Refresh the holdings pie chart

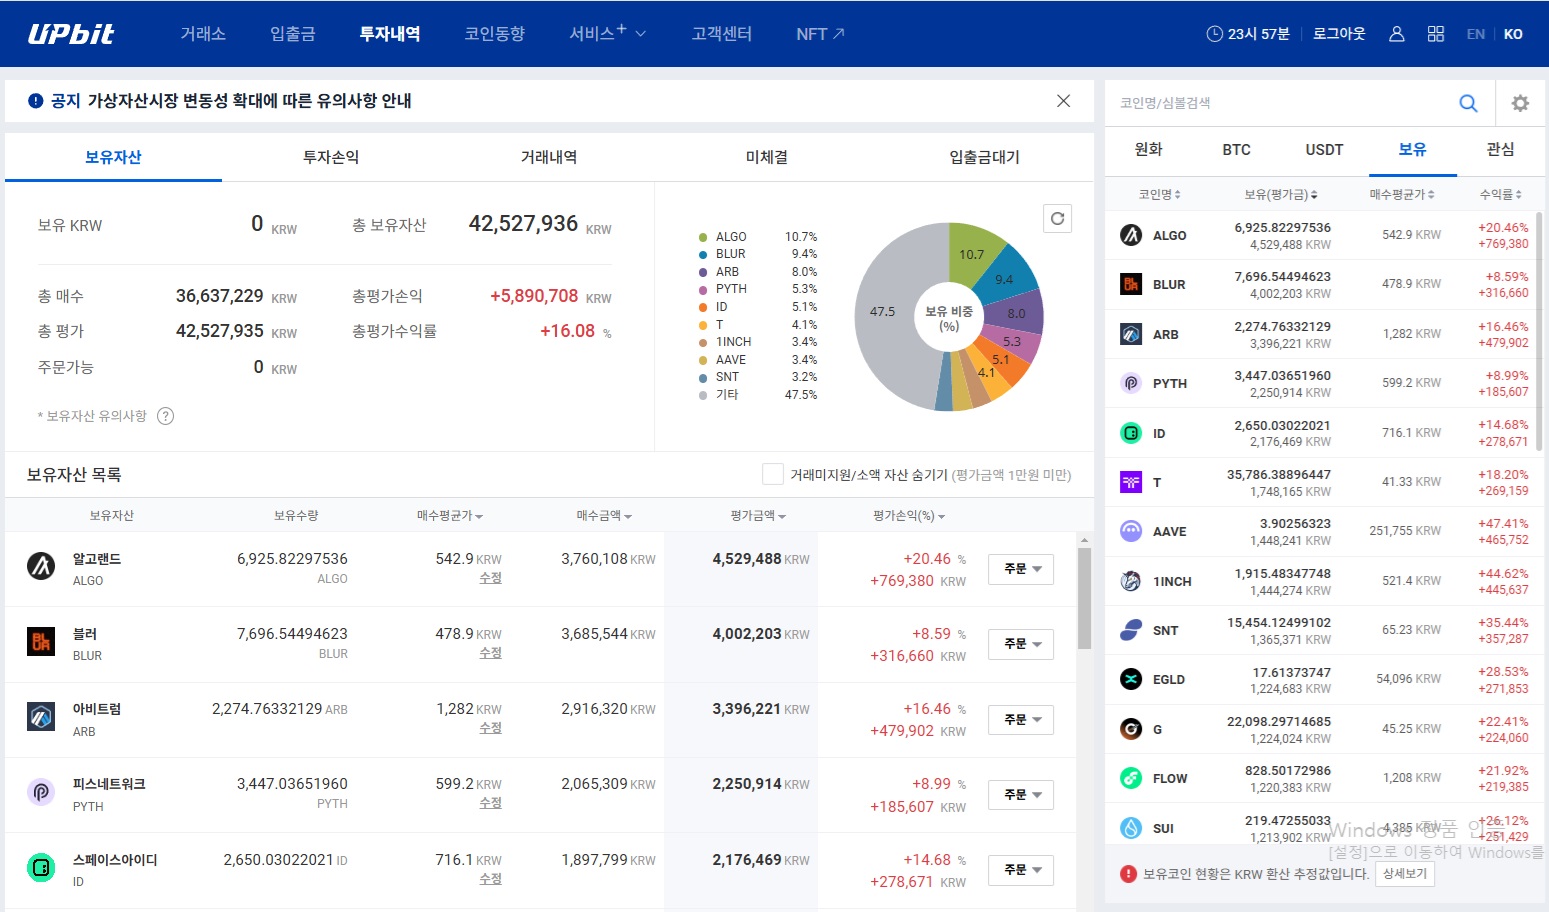1057,219
